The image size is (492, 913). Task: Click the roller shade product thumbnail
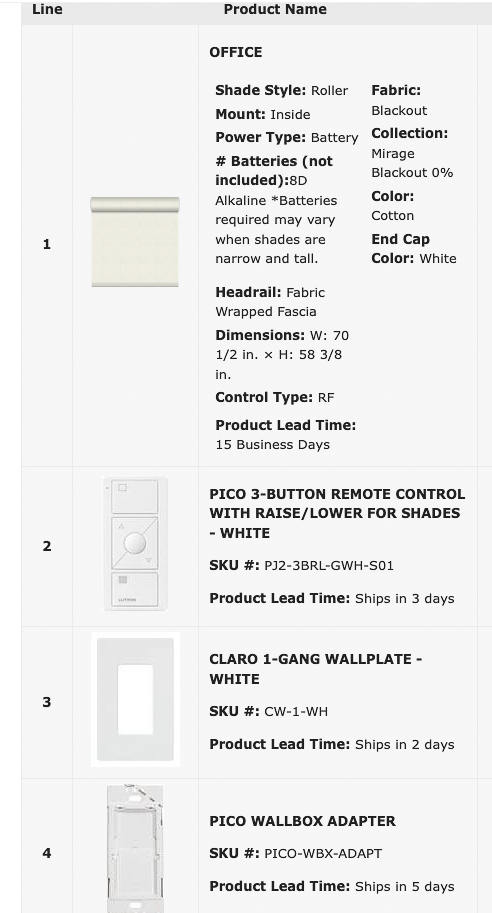pos(135,242)
